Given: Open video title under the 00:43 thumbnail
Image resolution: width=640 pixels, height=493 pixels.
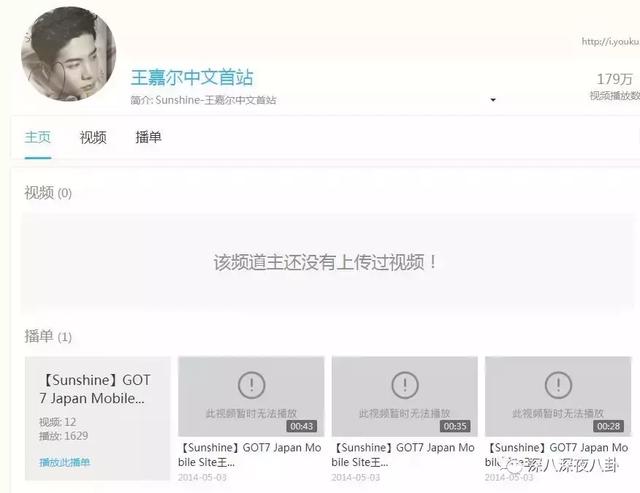Looking at the screenshot, I should pos(250,455).
